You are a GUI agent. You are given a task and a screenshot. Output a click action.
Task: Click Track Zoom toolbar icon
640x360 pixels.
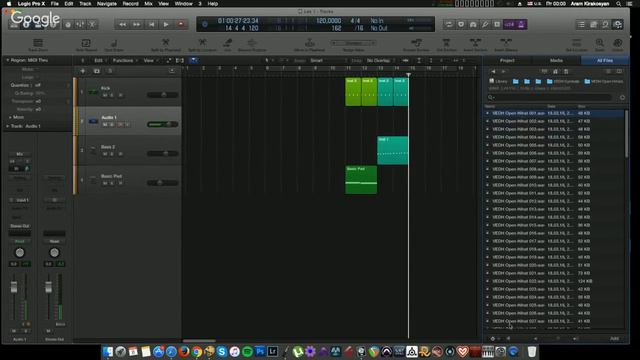tap(38, 44)
